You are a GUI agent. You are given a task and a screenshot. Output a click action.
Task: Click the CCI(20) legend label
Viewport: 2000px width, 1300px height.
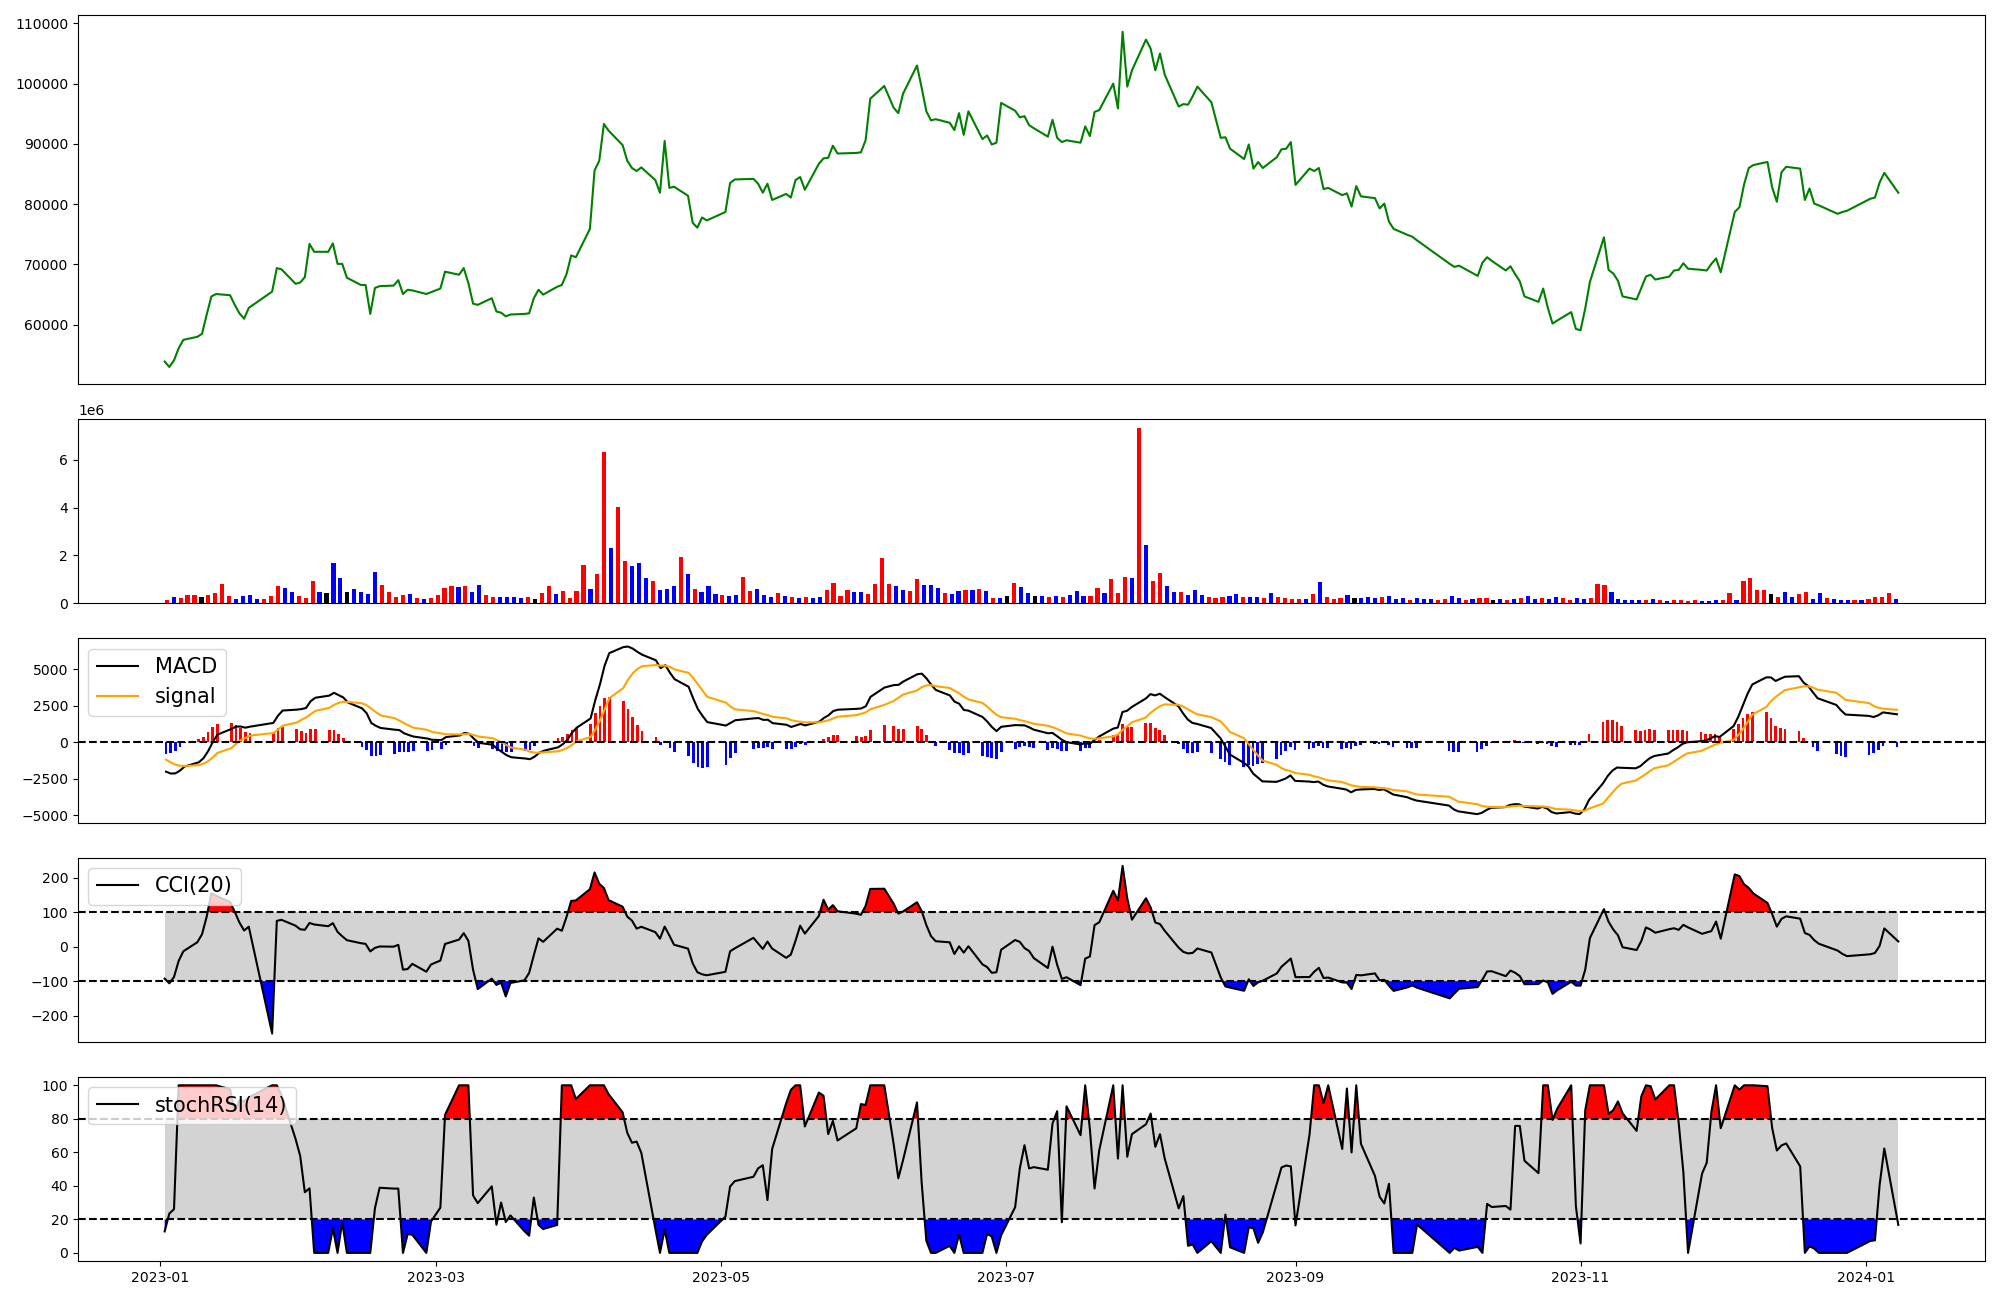click(x=192, y=885)
